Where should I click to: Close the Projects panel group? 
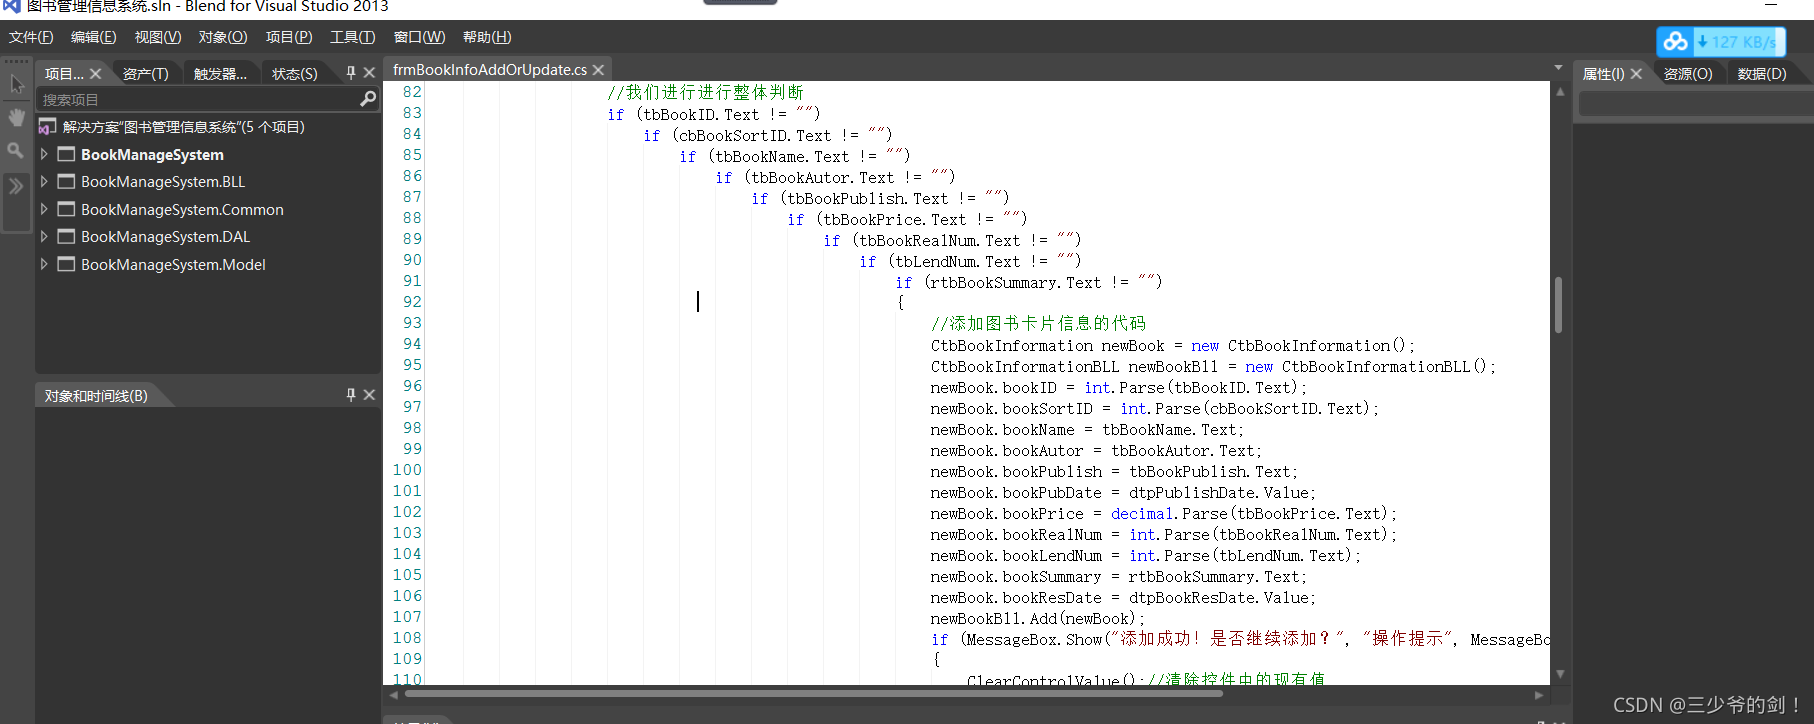click(369, 72)
